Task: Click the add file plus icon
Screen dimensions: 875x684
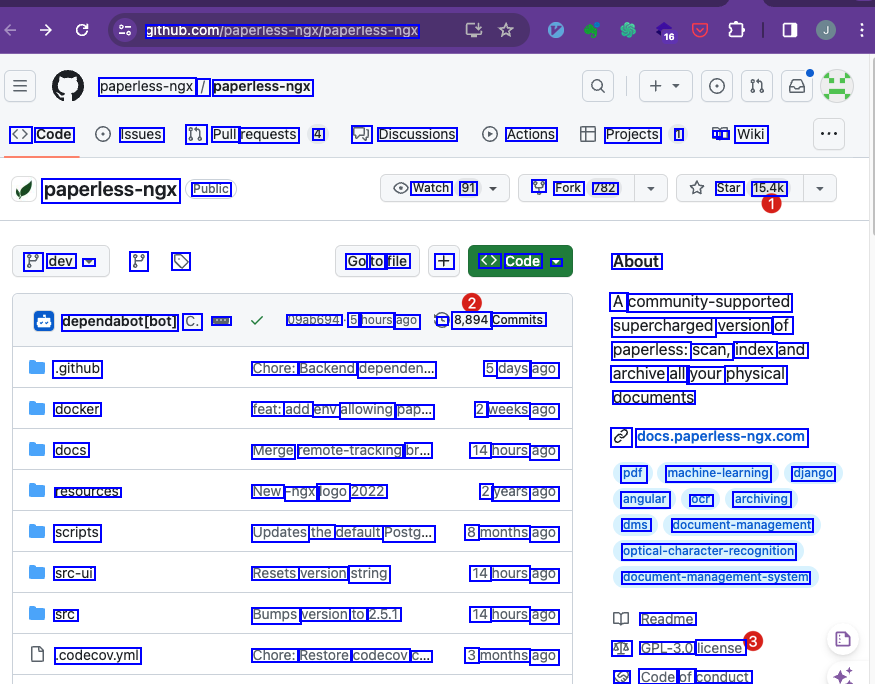Action: pos(444,261)
